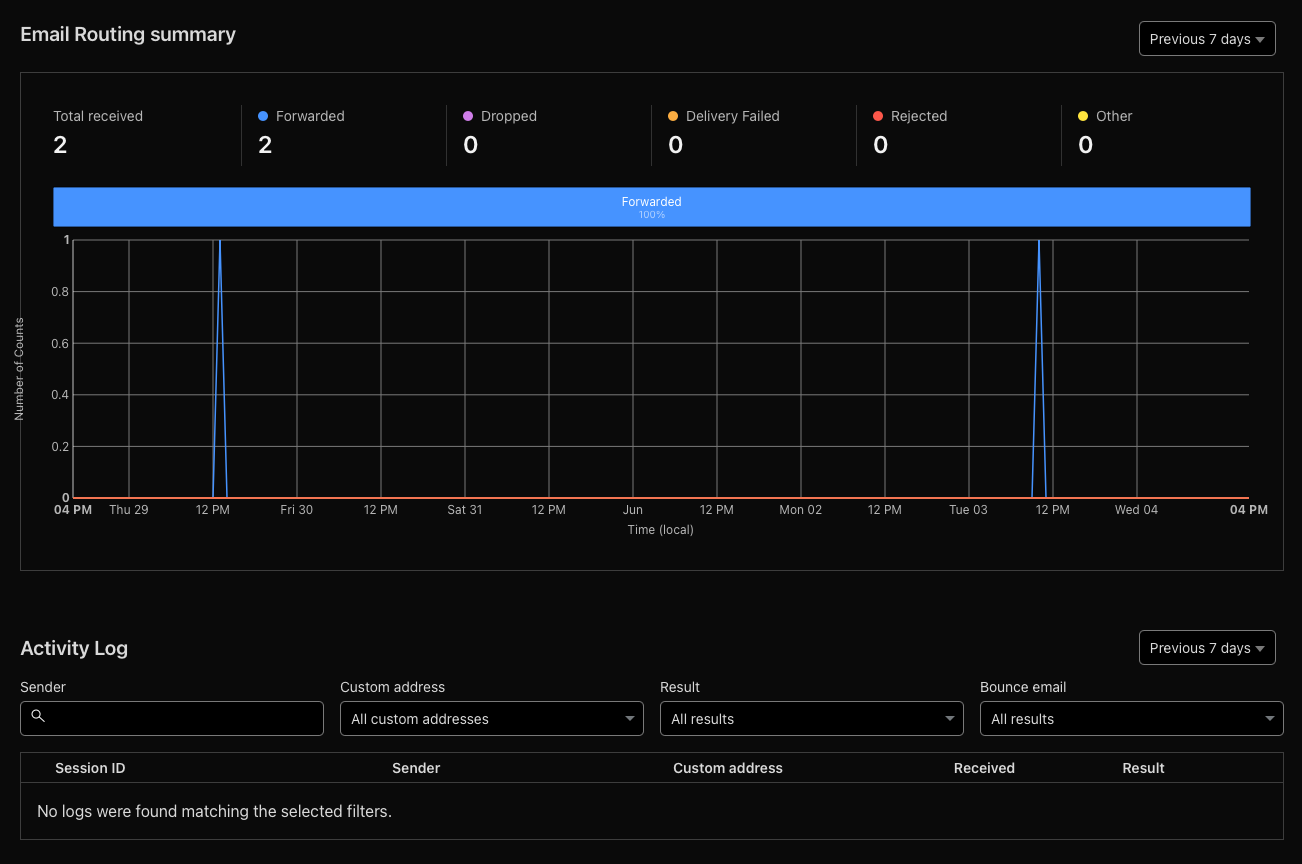Click the blue Forwarded 100% bar
1302x864 pixels.
coord(651,206)
